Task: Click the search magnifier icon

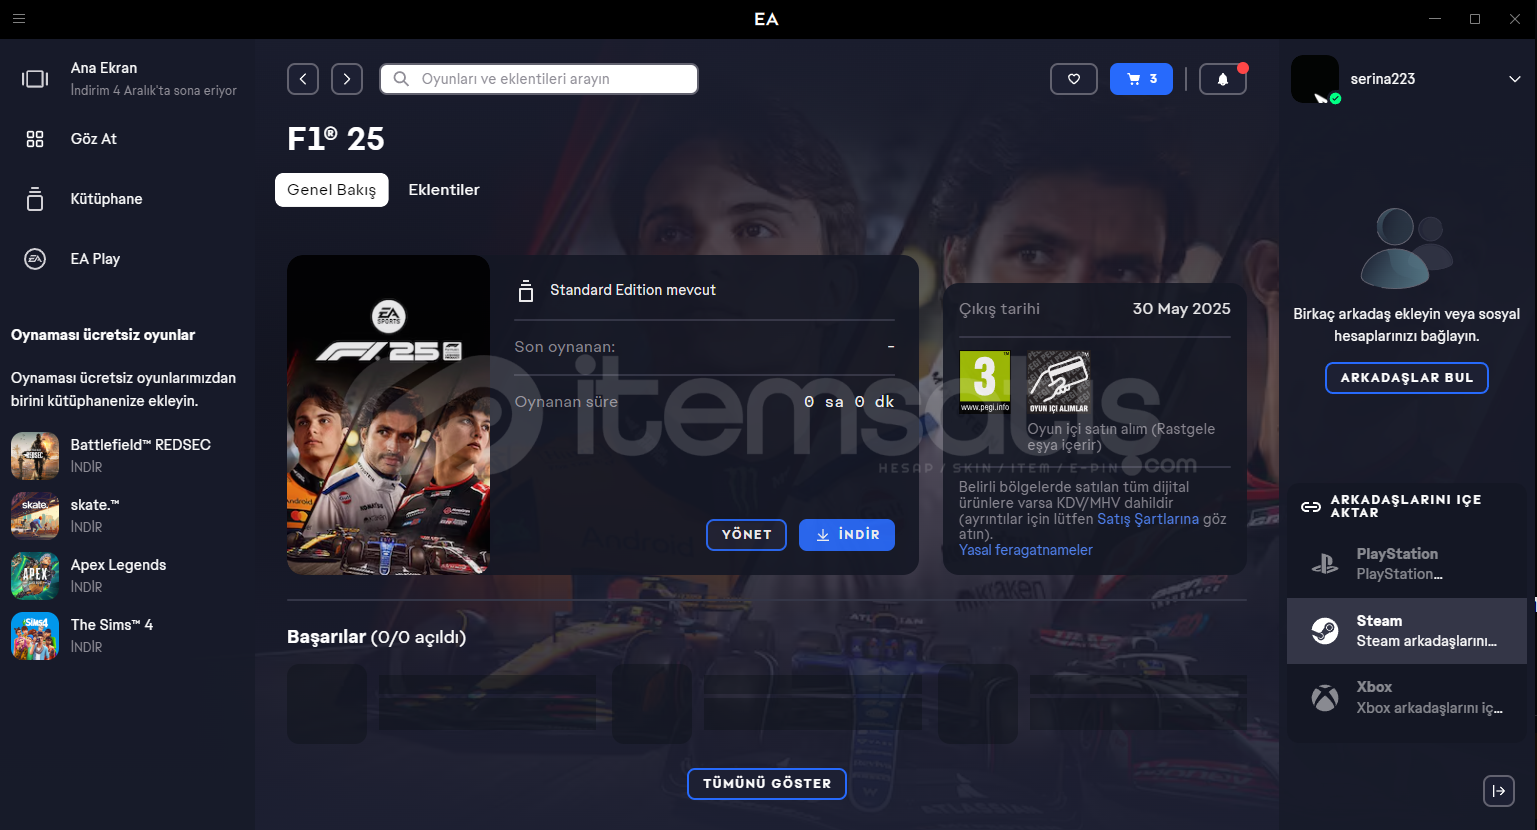Action: pyautogui.click(x=401, y=79)
